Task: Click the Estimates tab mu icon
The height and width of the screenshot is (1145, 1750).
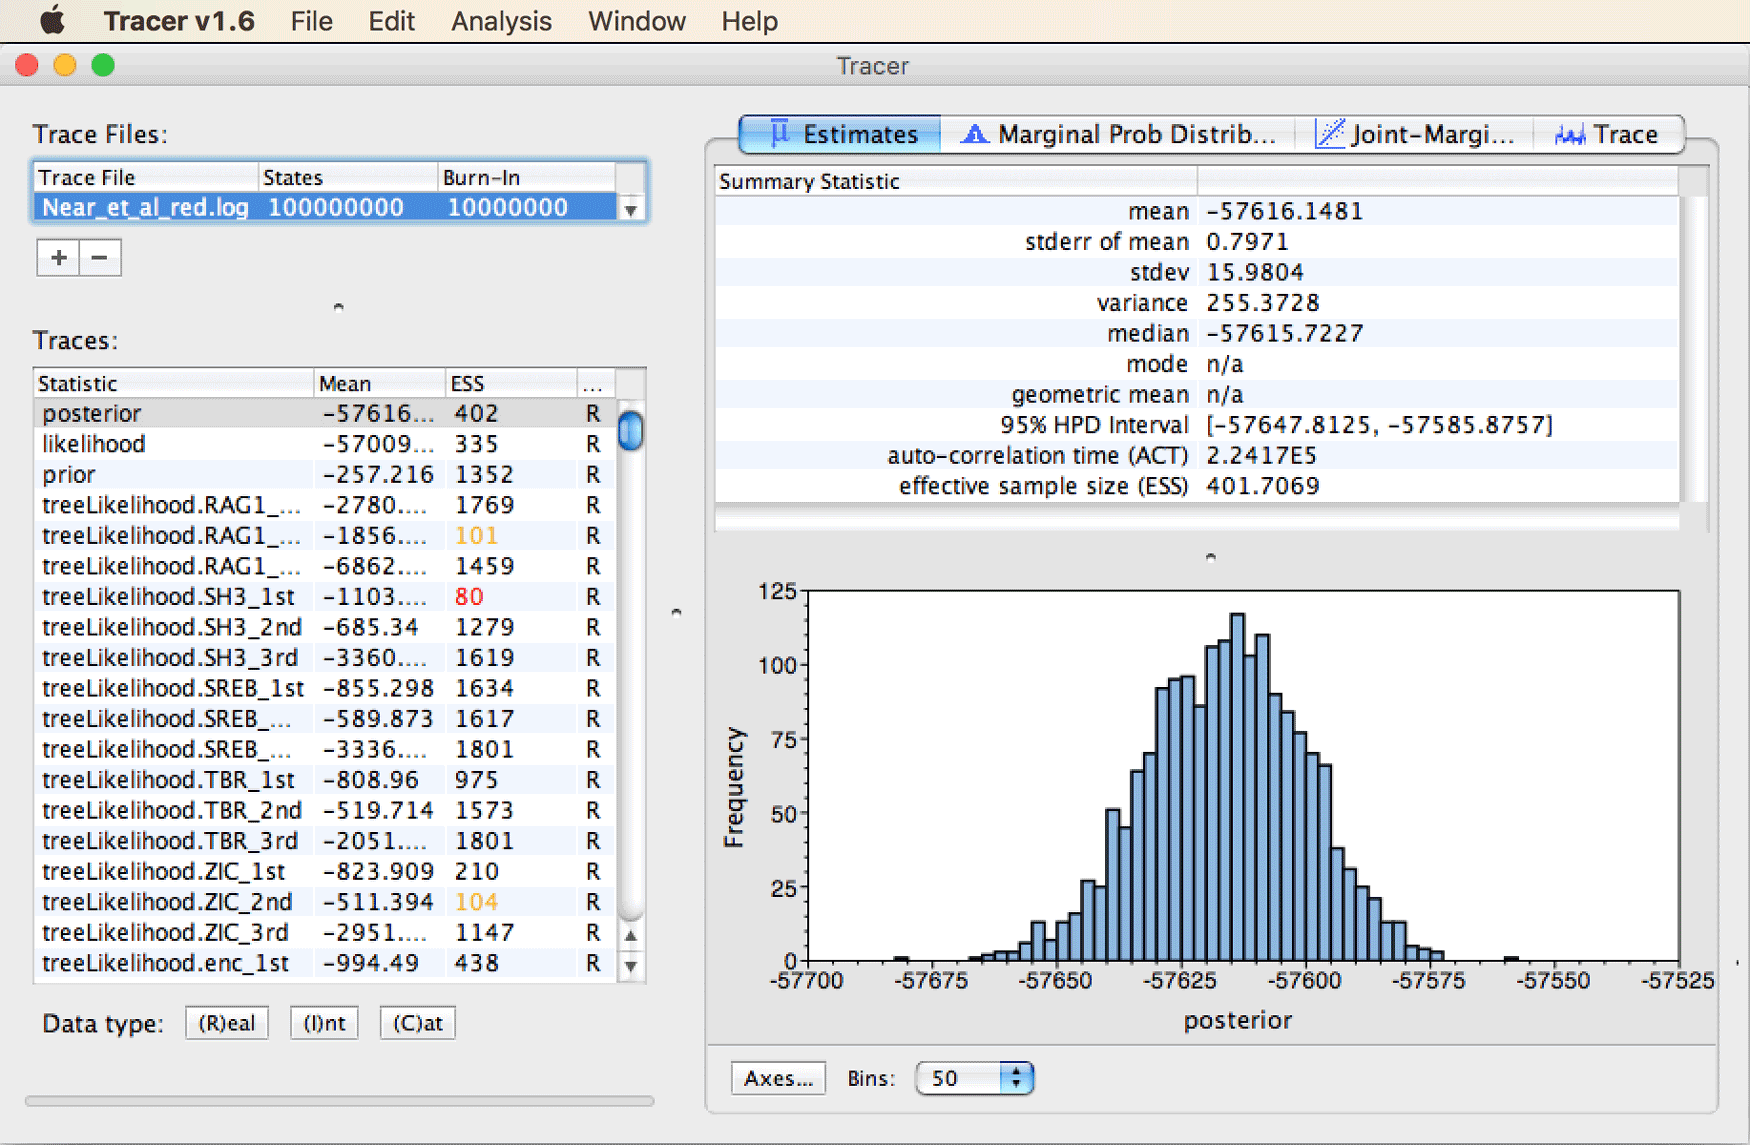Action: click(x=780, y=133)
